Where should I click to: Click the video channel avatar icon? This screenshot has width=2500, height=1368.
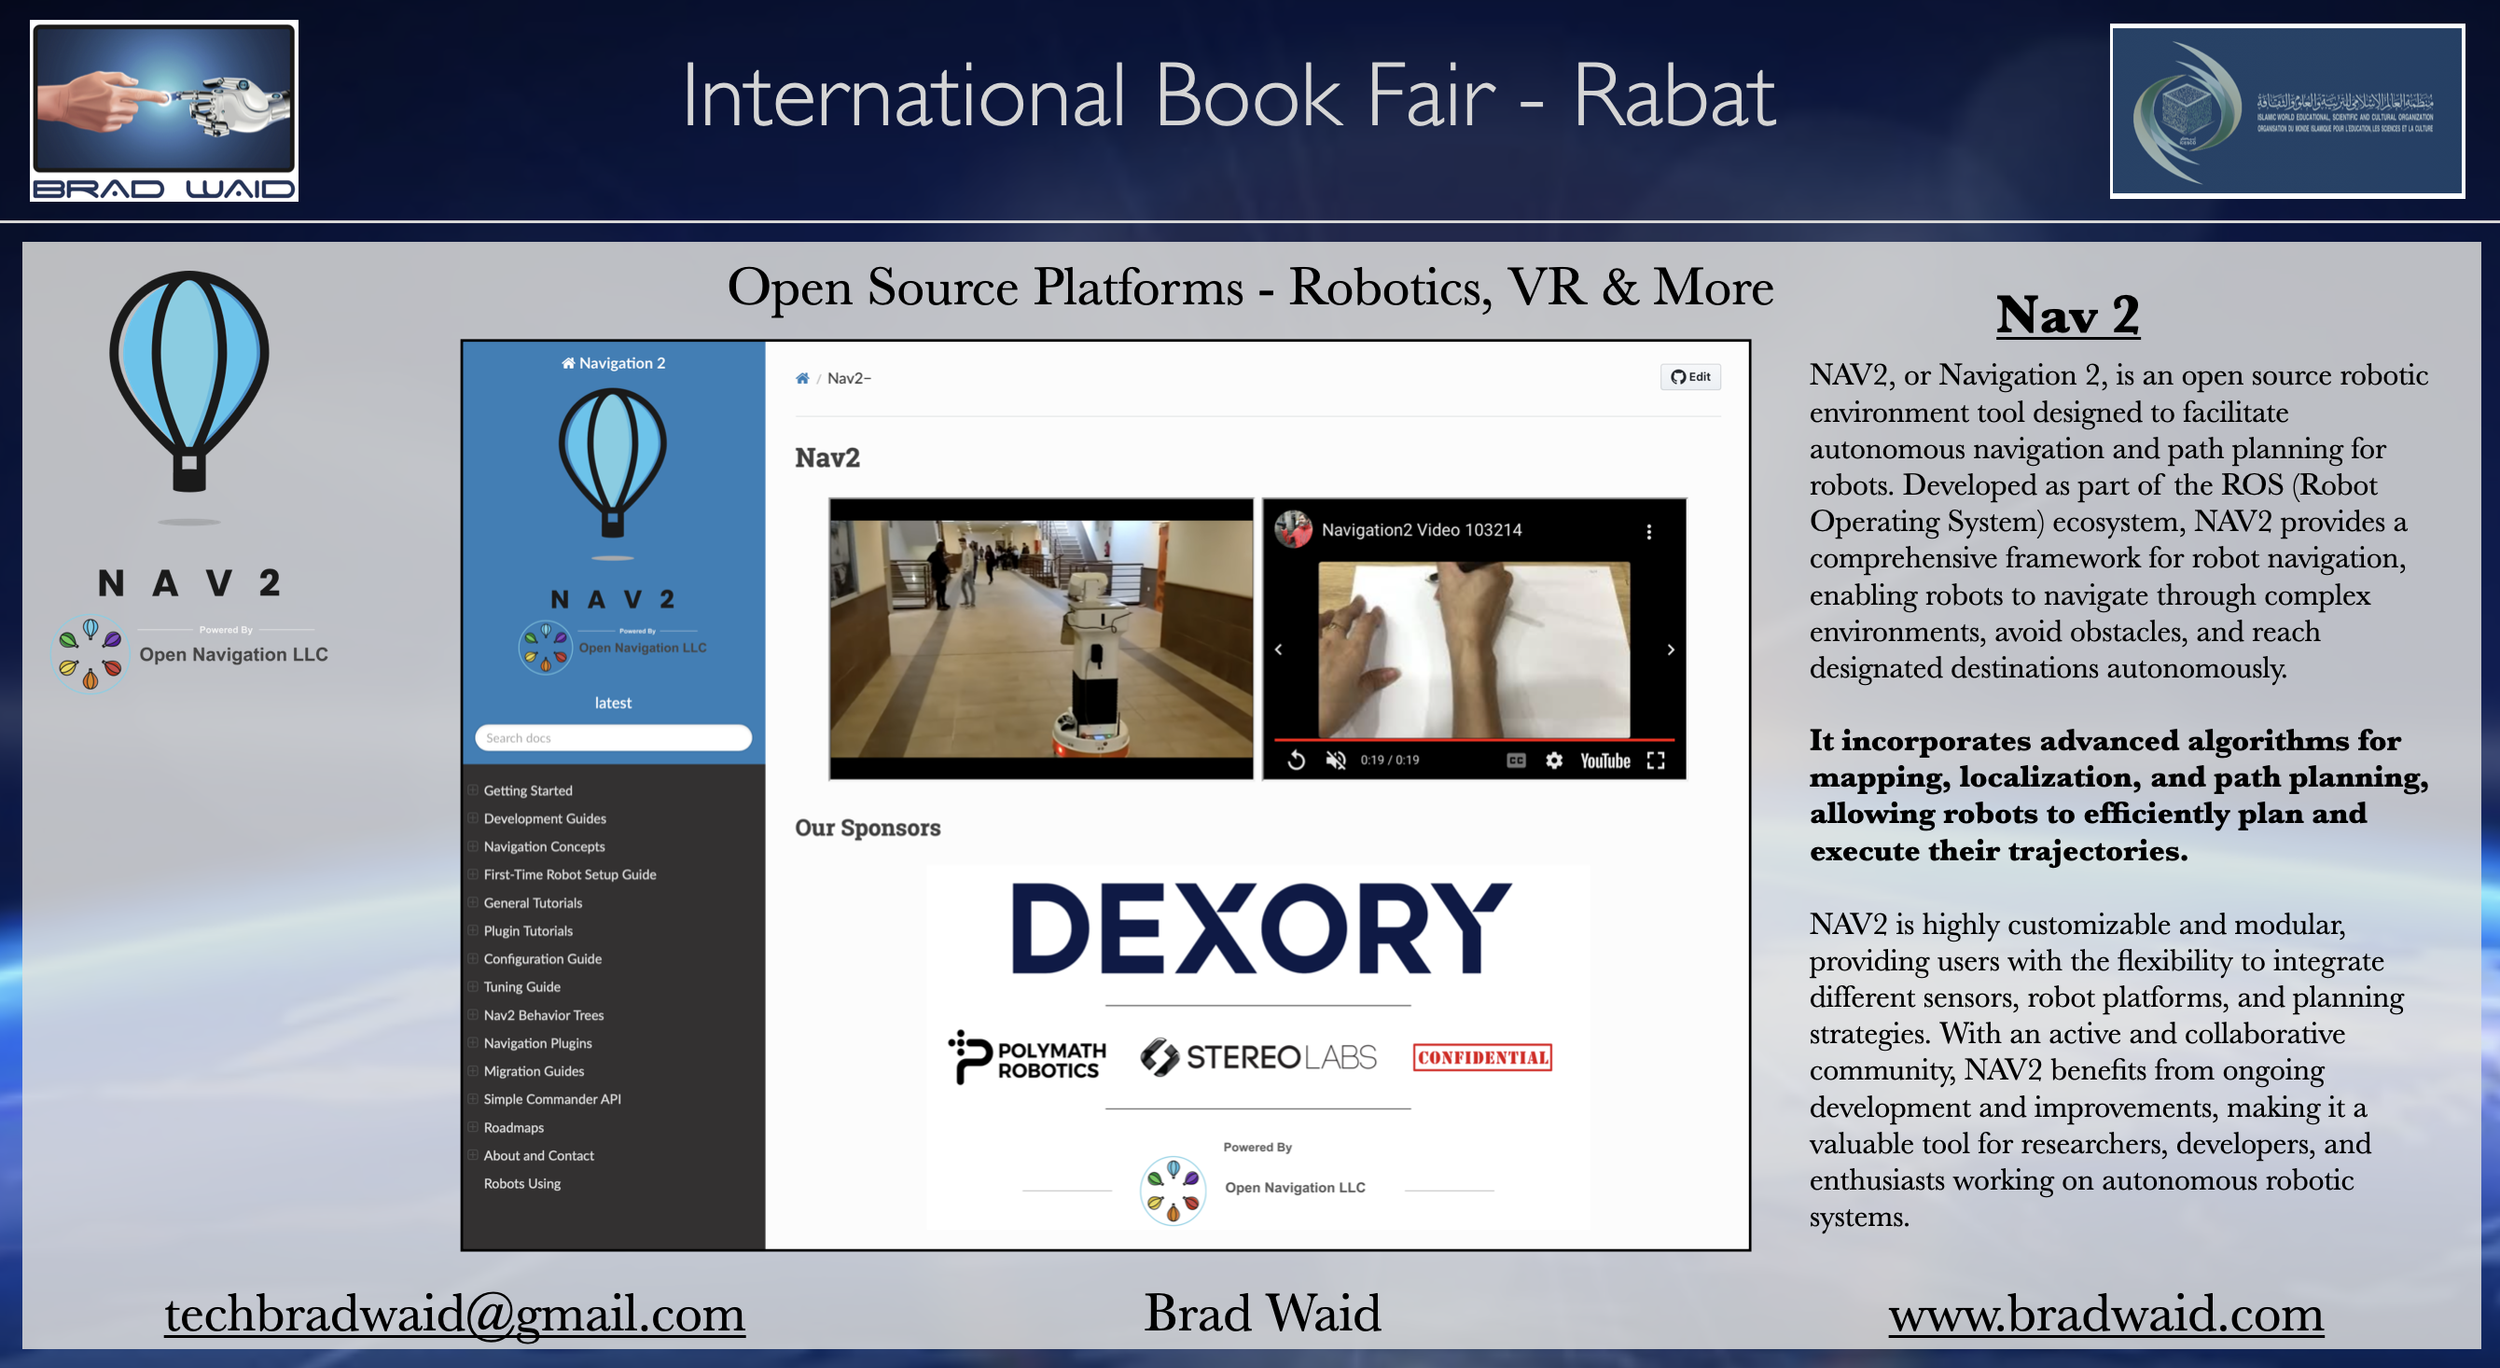[1293, 529]
